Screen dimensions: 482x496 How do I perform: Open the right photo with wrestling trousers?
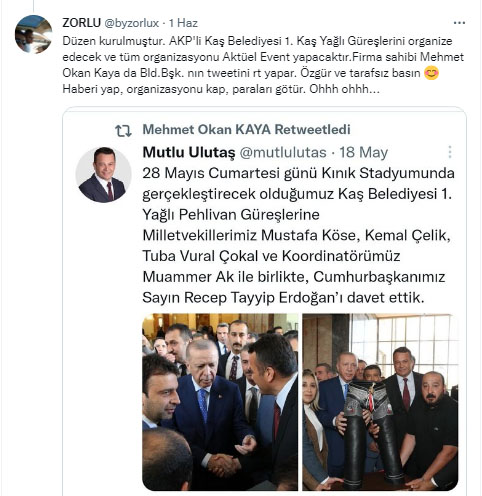pyautogui.click(x=380, y=402)
